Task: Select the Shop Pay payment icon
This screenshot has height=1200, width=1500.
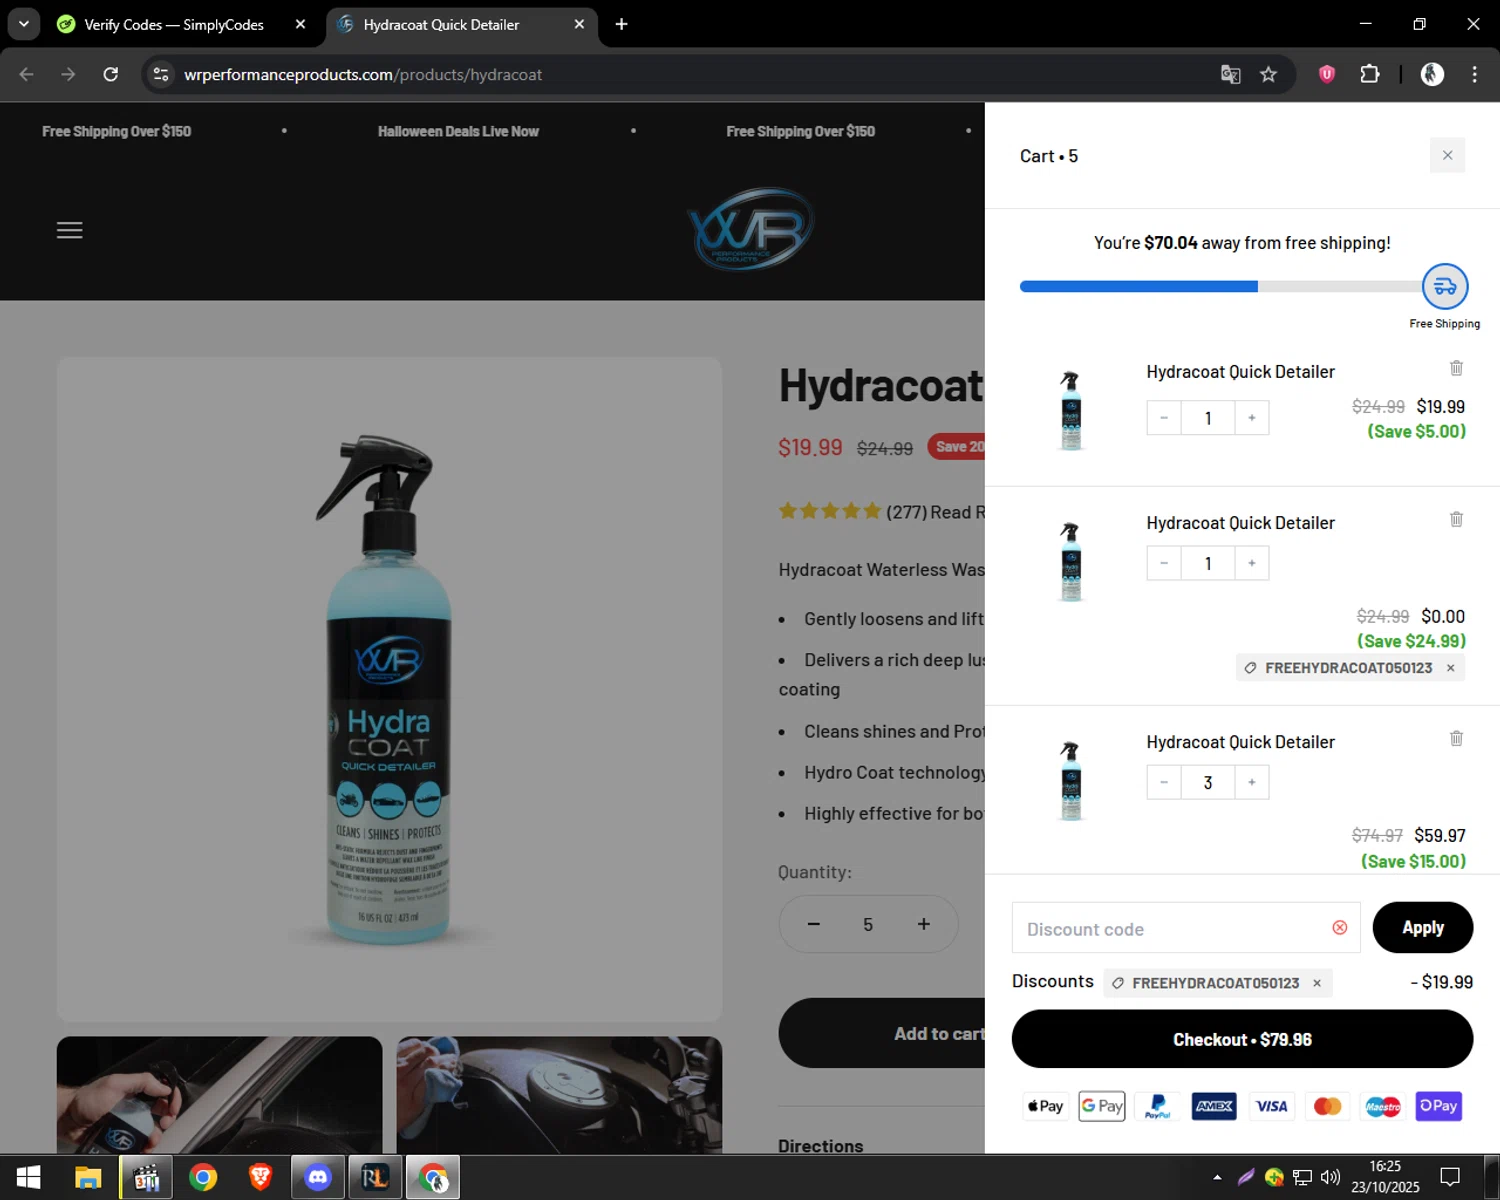Action: click(1439, 1106)
